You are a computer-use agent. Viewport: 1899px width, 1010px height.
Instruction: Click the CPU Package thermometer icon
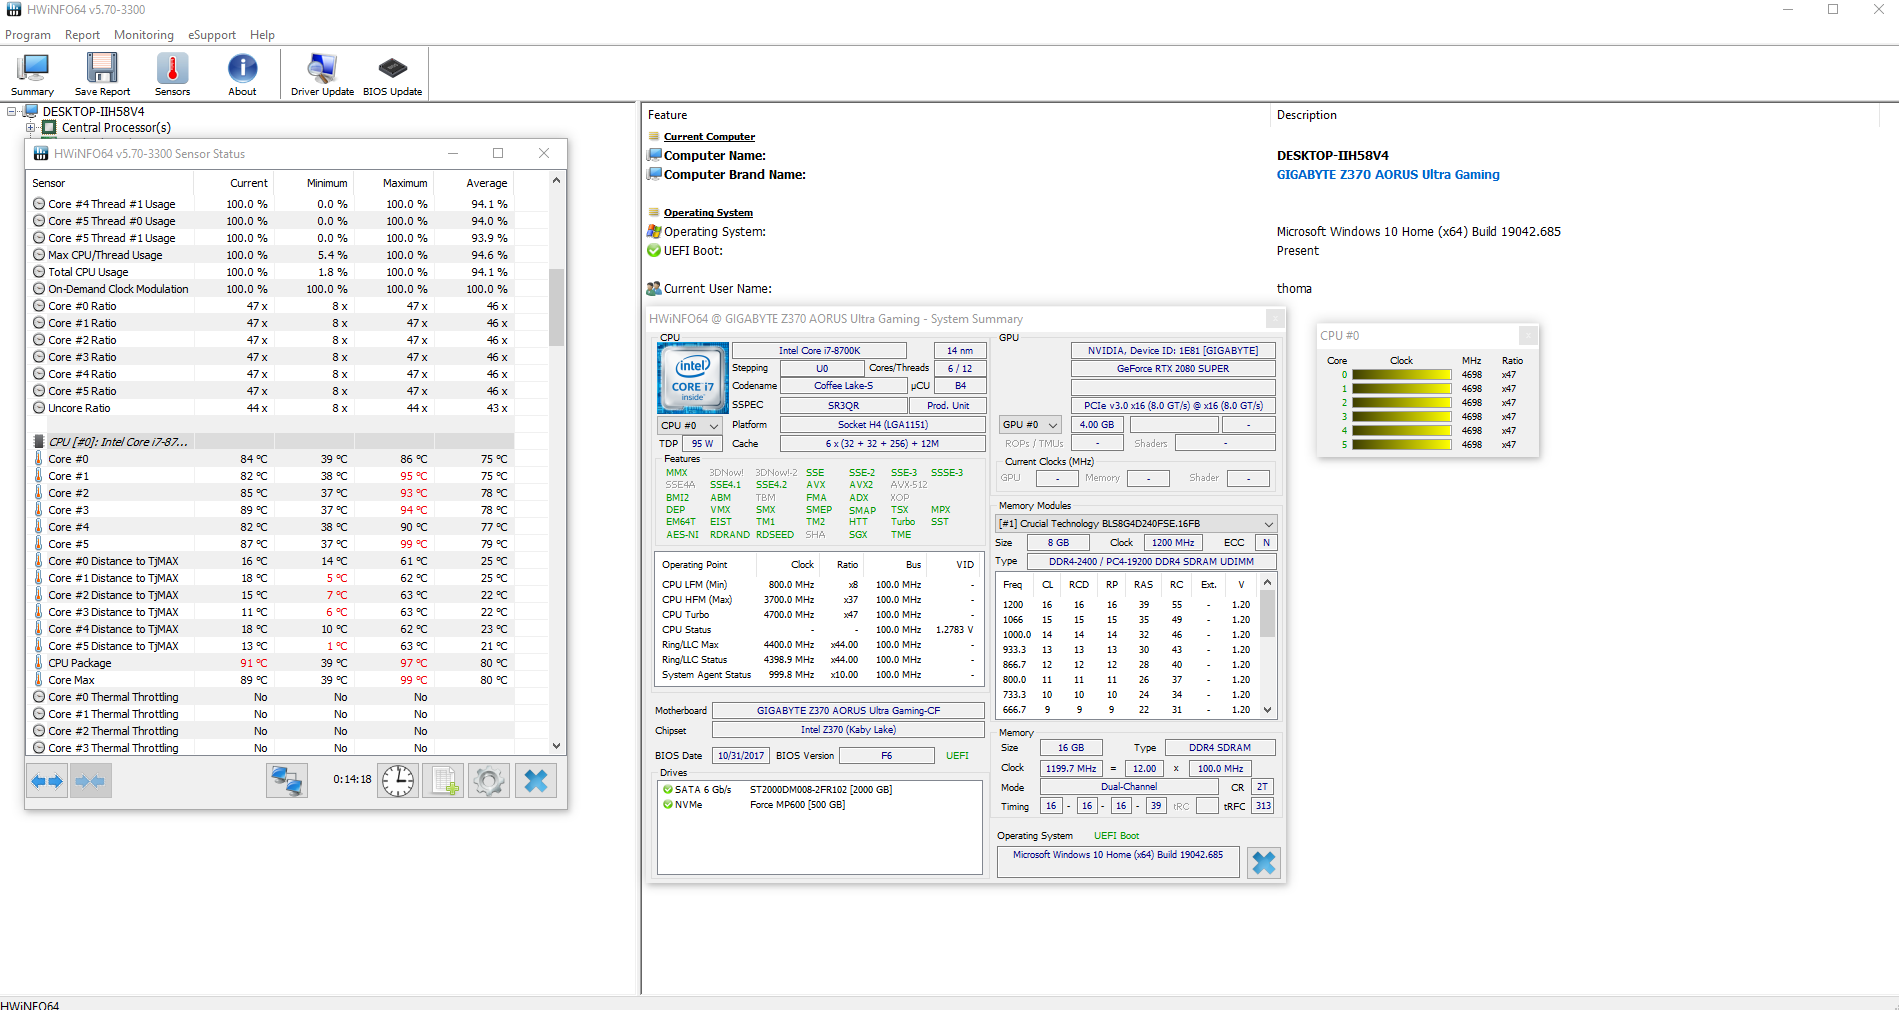(39, 663)
